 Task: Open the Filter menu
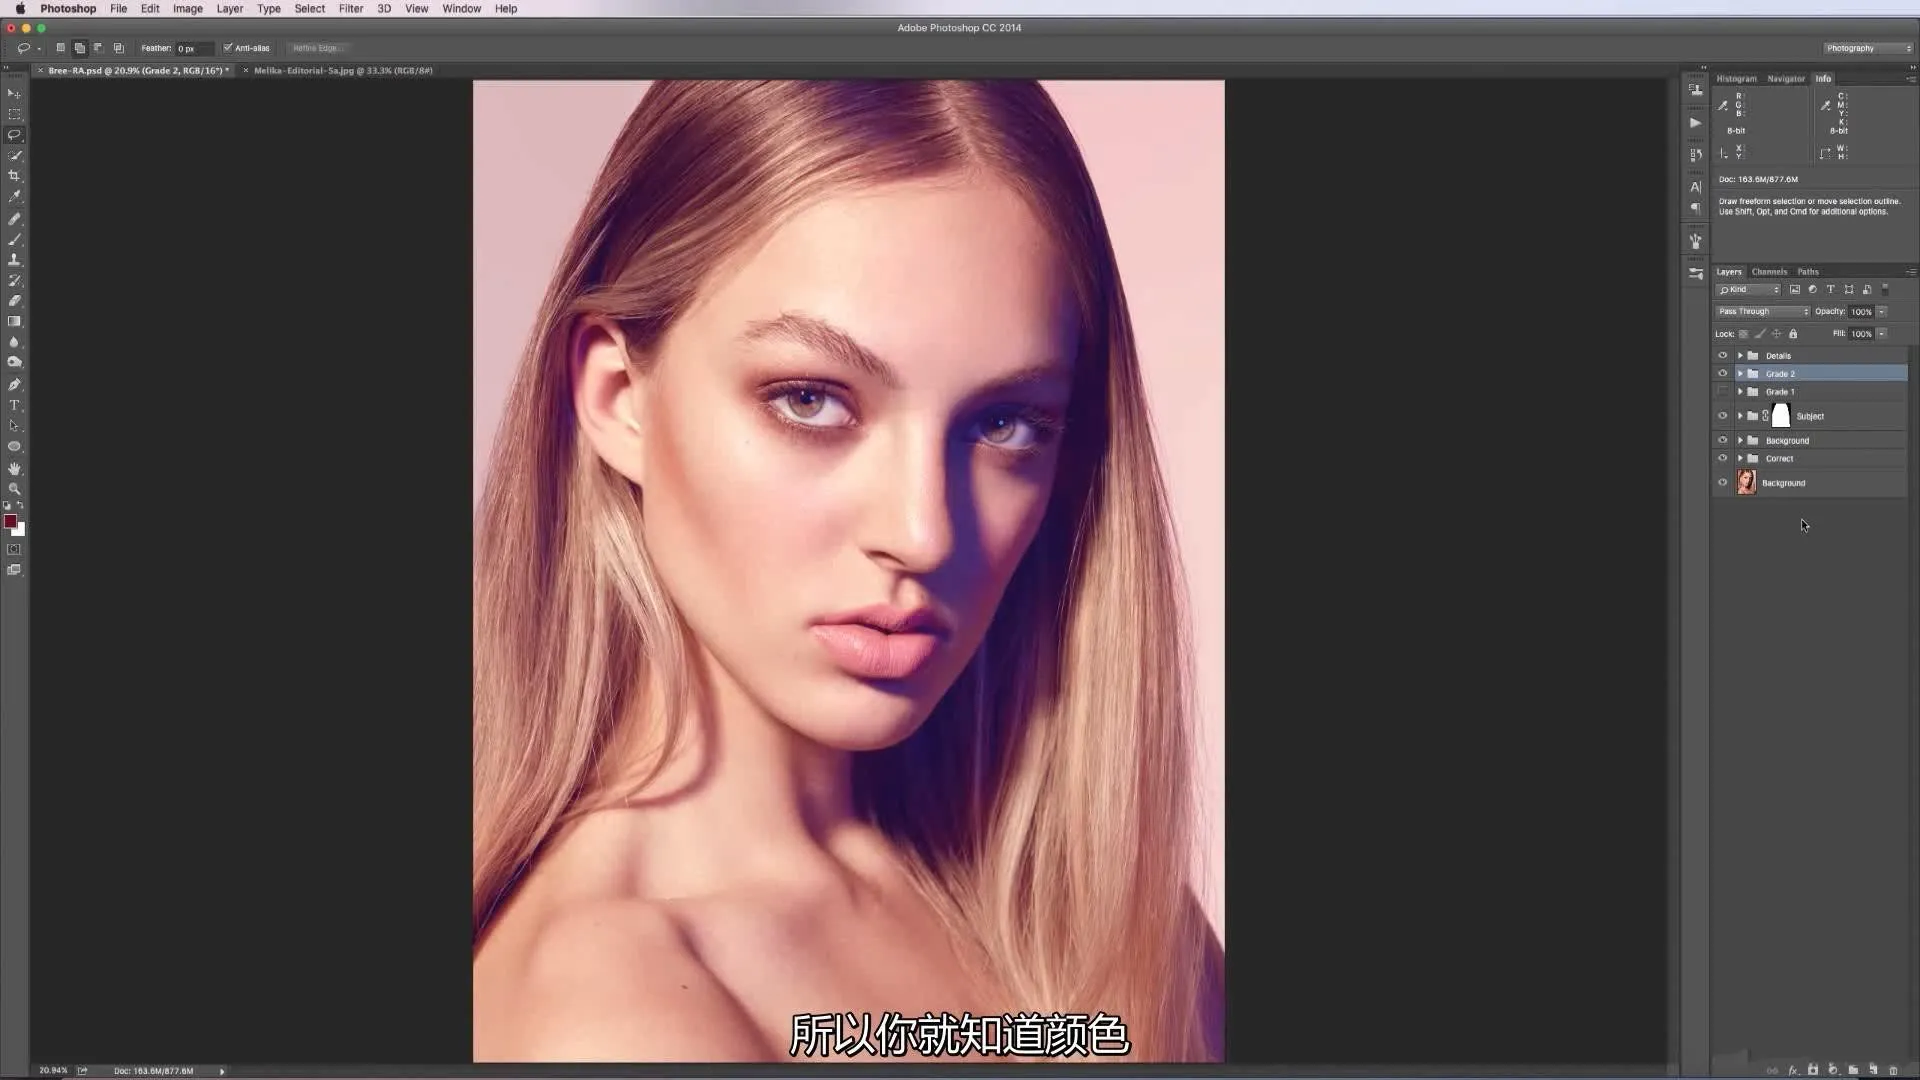349,9
